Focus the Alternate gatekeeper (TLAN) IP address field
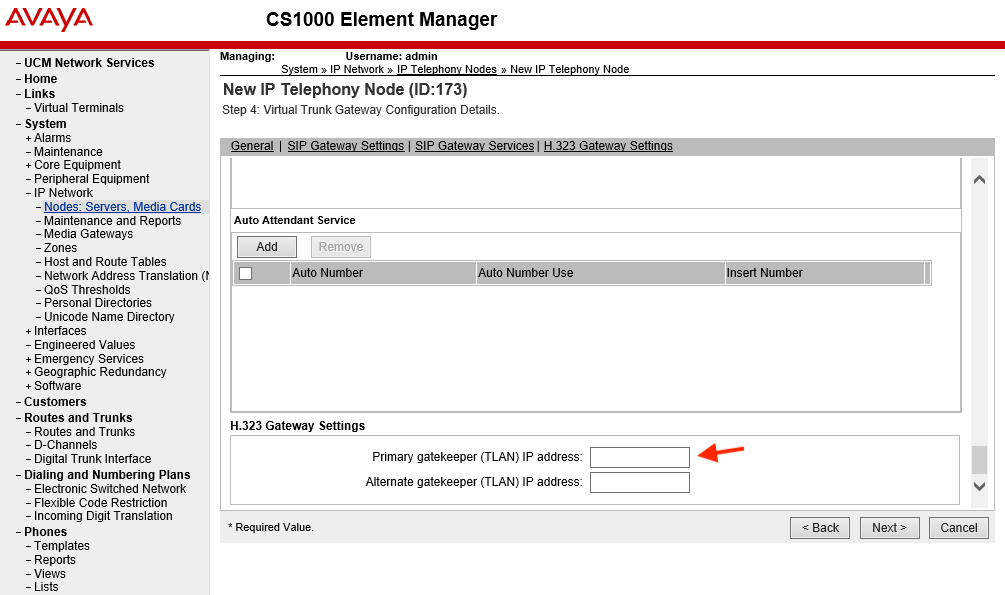This screenshot has height=595, width=1005. pos(640,482)
